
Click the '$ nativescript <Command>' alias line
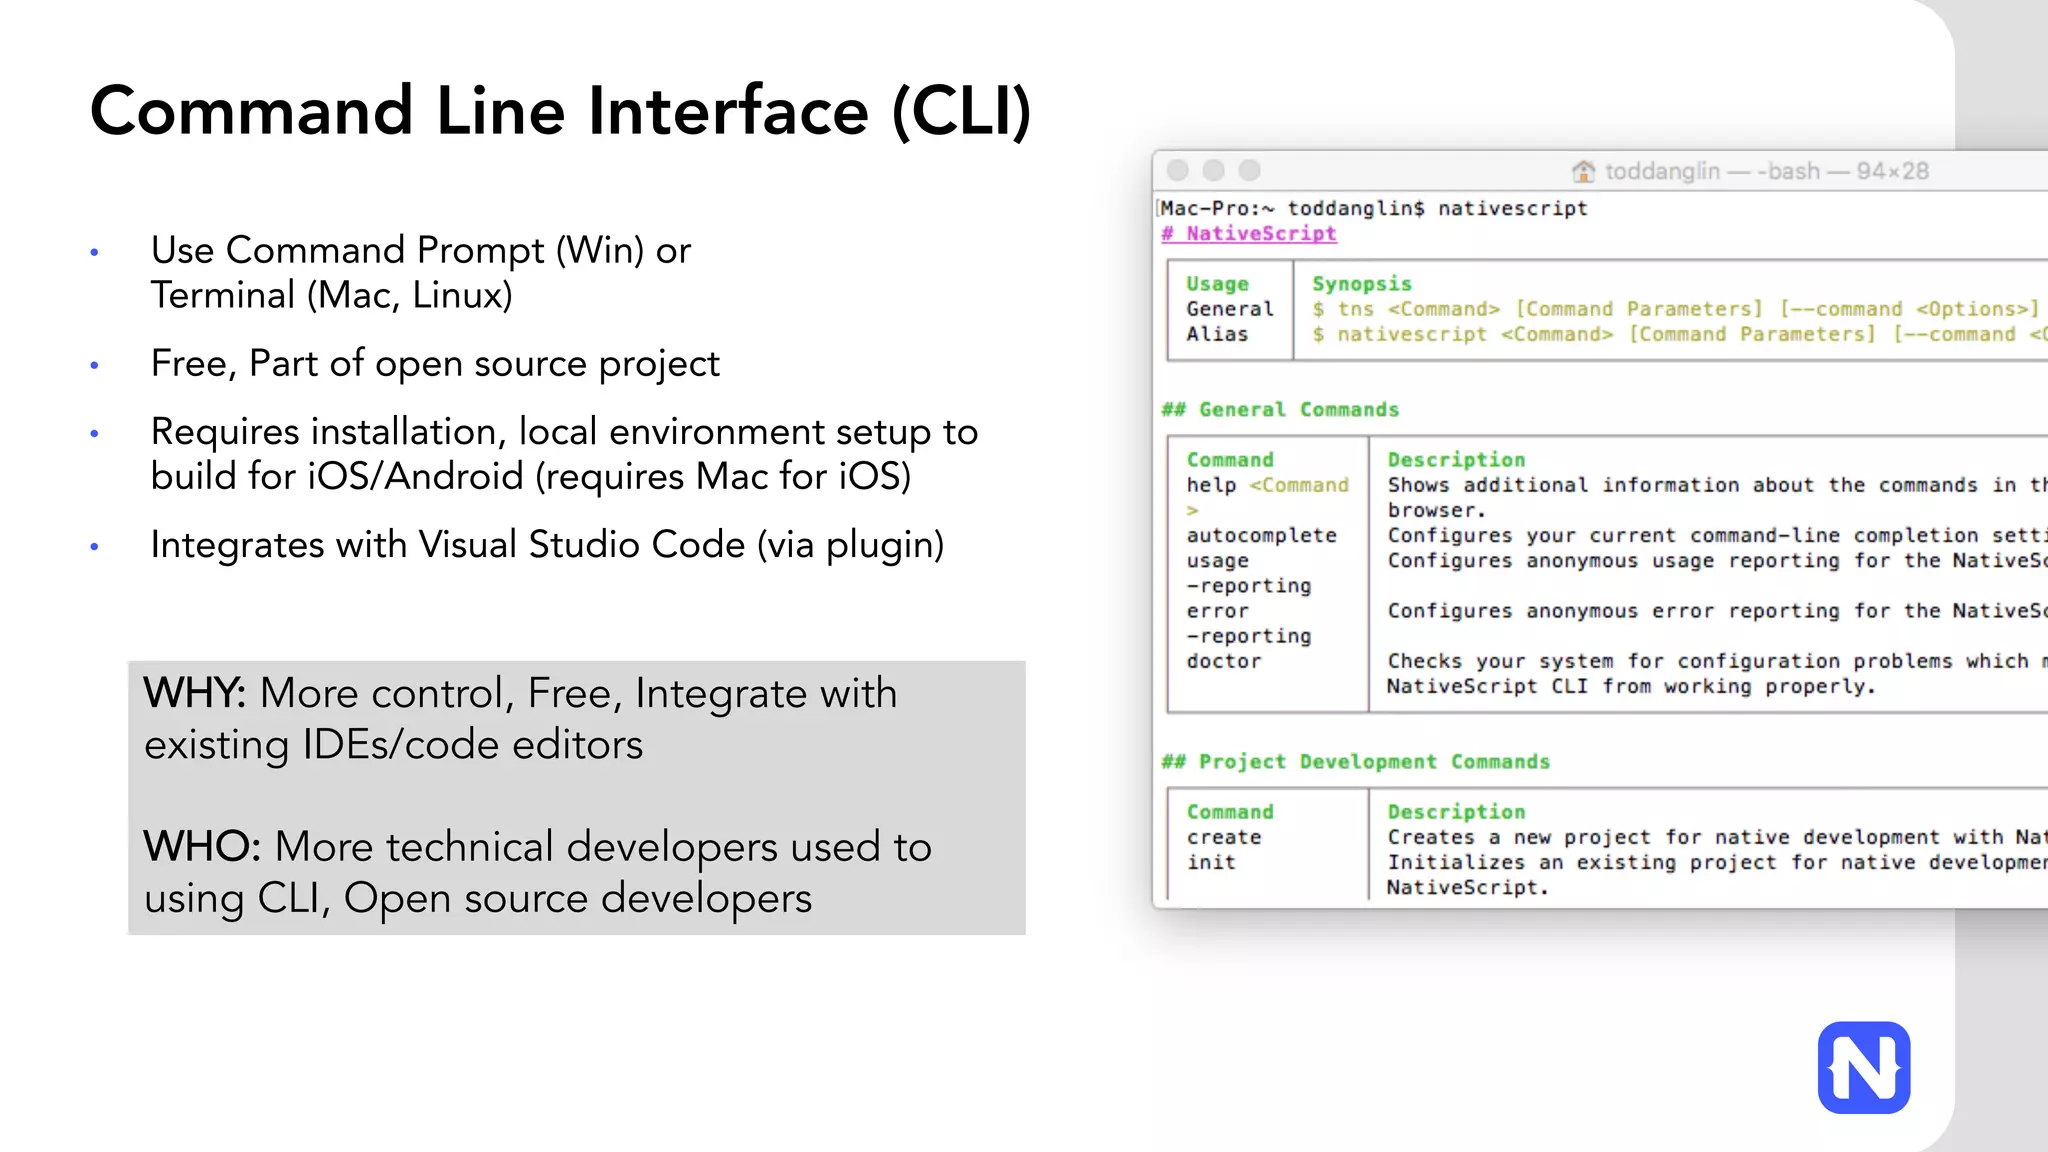coord(1680,334)
